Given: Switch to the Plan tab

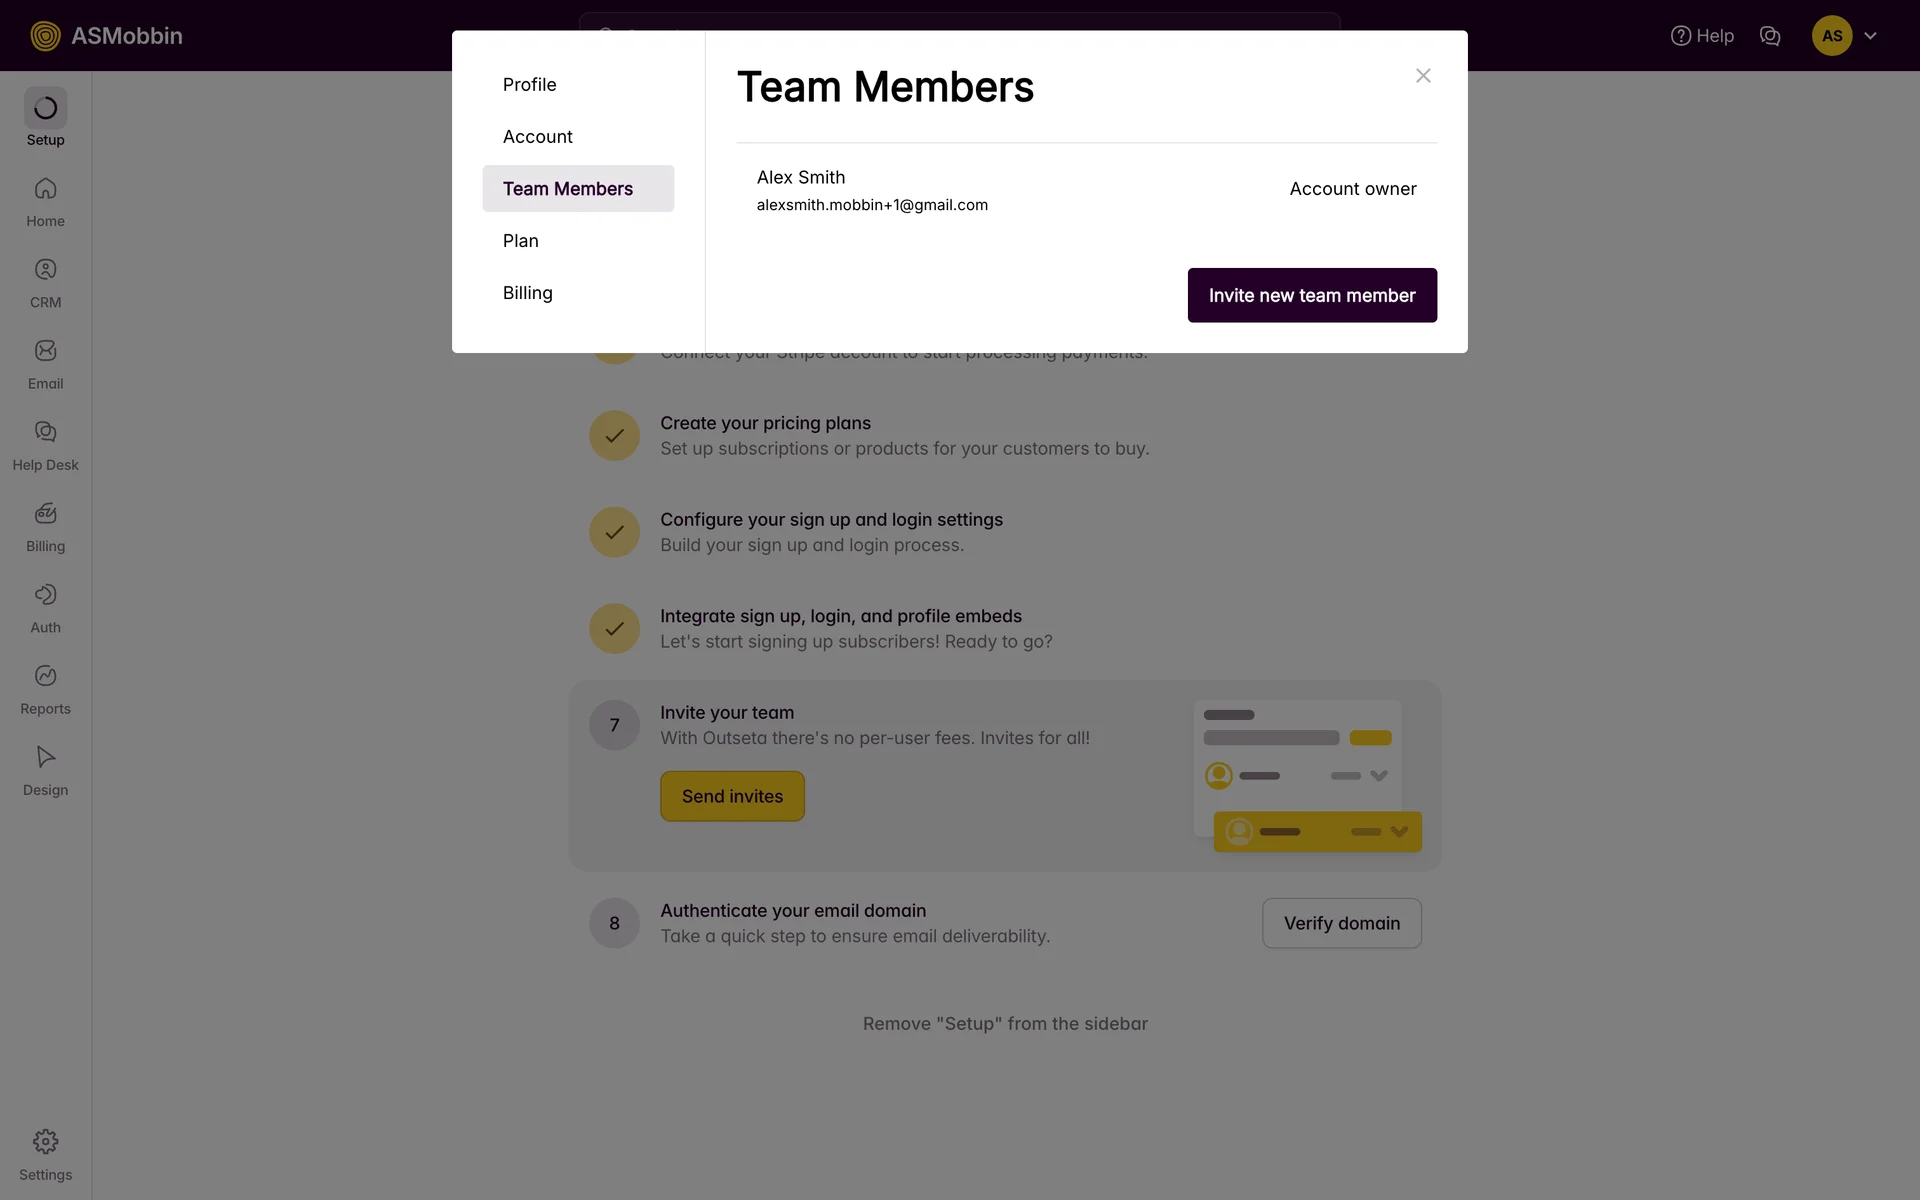Looking at the screenshot, I should coord(520,241).
